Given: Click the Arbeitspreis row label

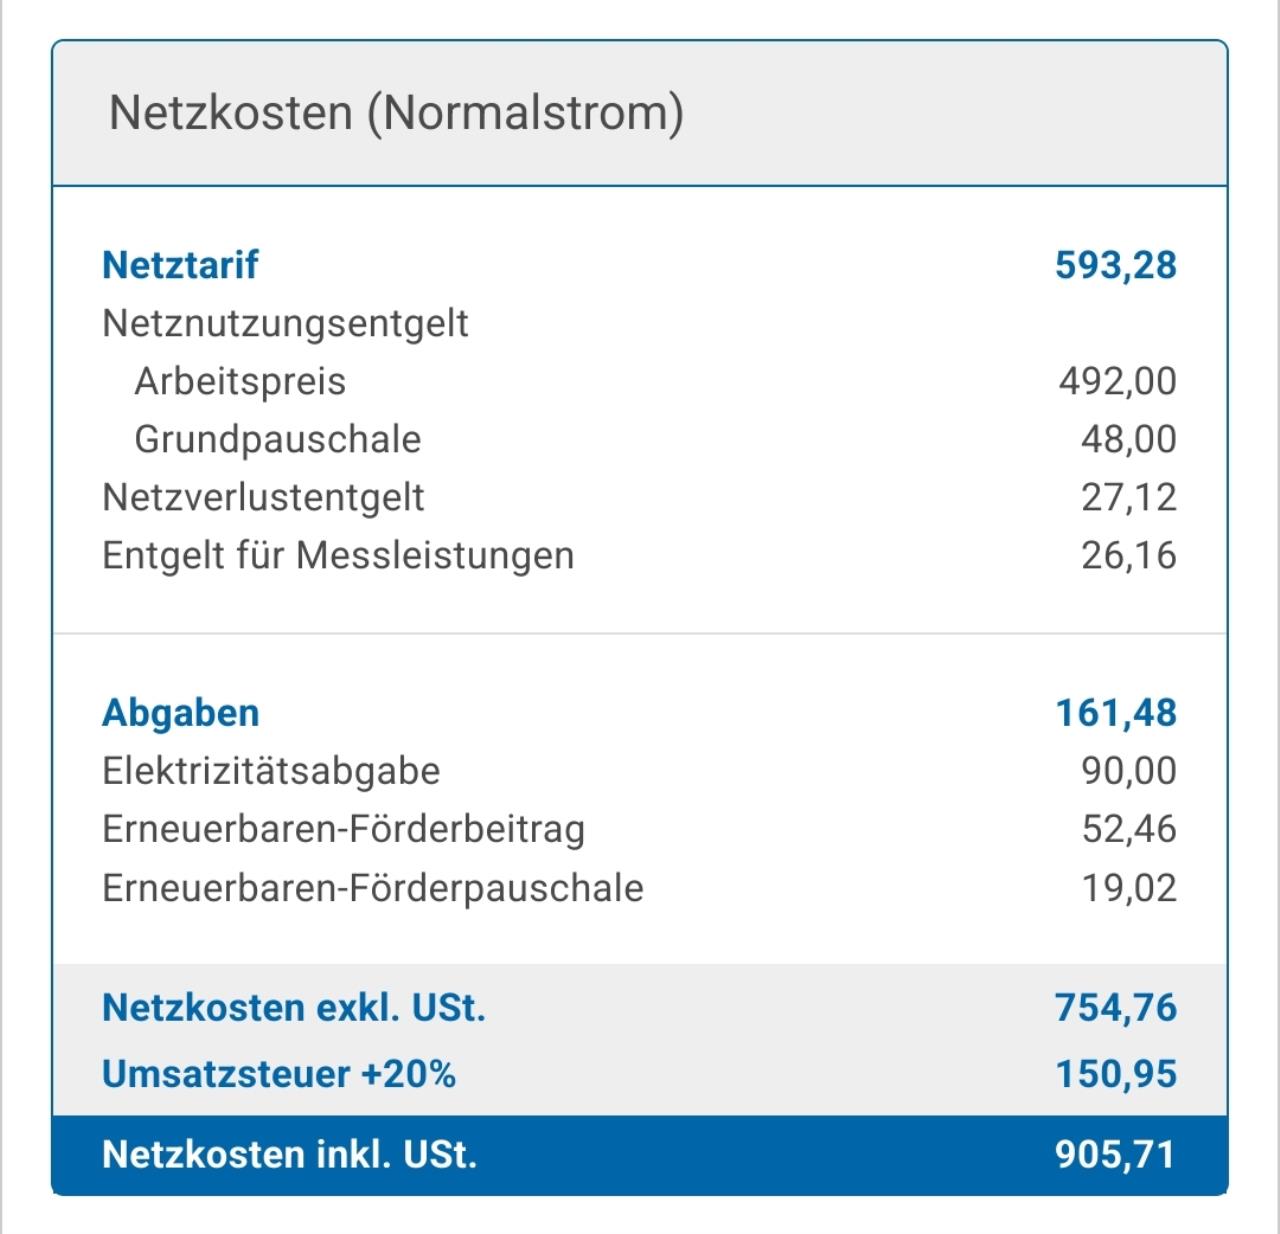Looking at the screenshot, I should (x=240, y=381).
